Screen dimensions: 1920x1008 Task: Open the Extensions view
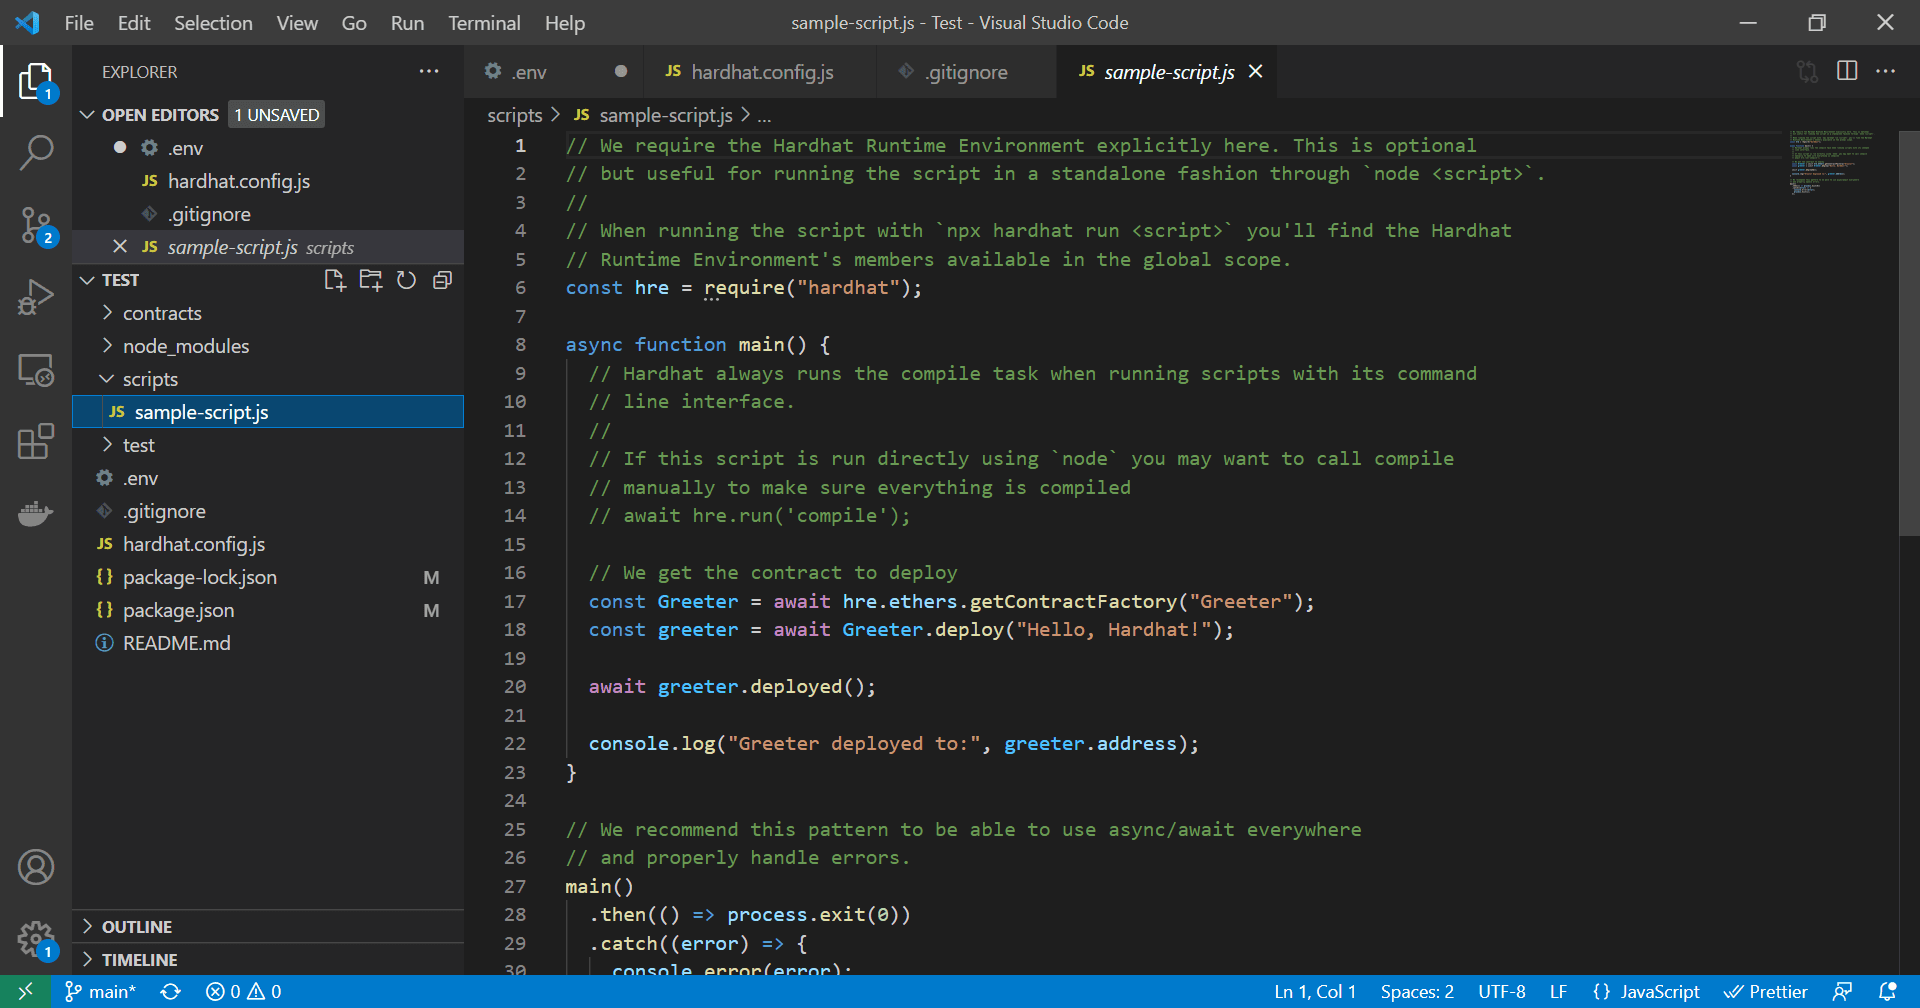pos(36,441)
